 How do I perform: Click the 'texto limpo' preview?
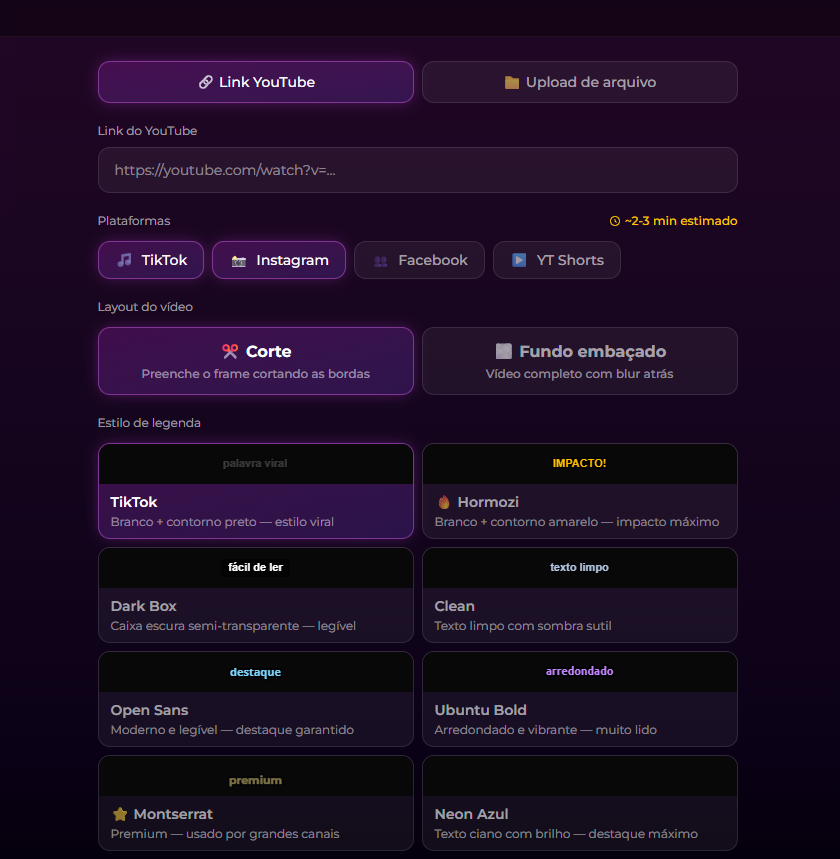point(579,567)
